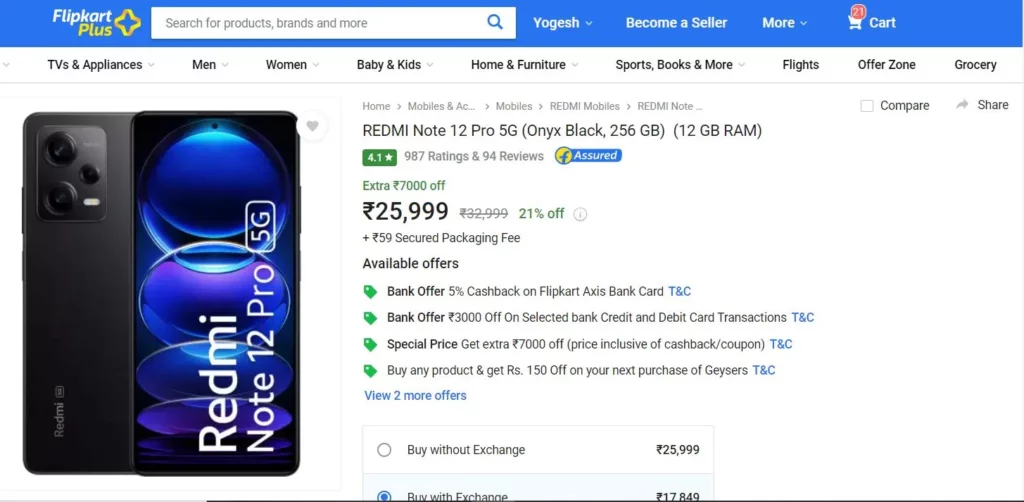Click the Flipkart Assured badge

[x=588, y=156]
